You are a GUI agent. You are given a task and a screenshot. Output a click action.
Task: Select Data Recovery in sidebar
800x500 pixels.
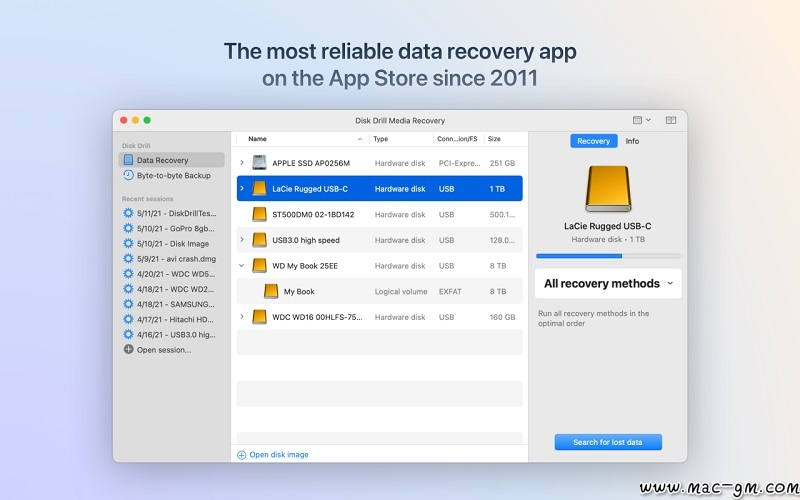[171, 160]
